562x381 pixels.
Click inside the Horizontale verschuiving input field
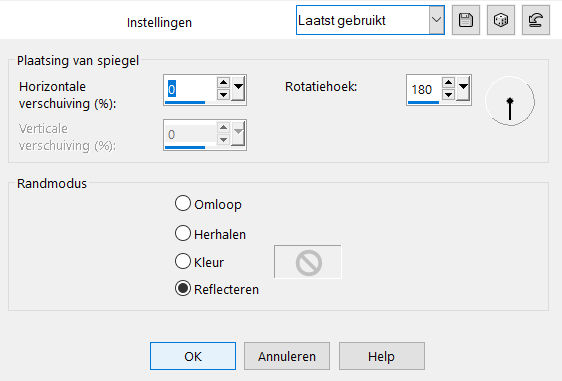pos(190,89)
